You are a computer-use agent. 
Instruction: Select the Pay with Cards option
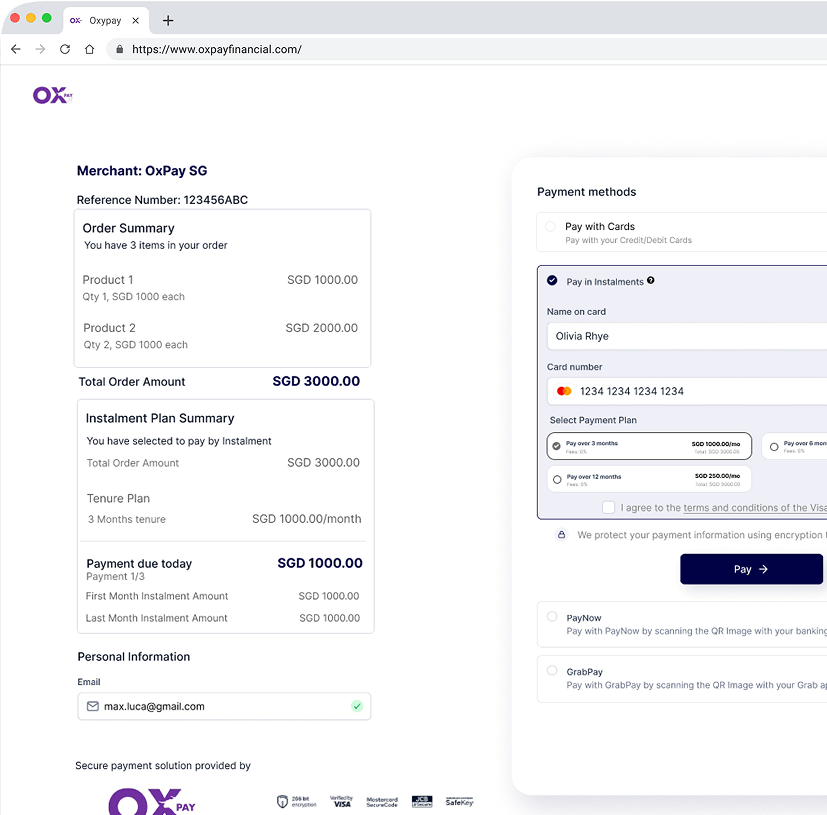coord(551,227)
